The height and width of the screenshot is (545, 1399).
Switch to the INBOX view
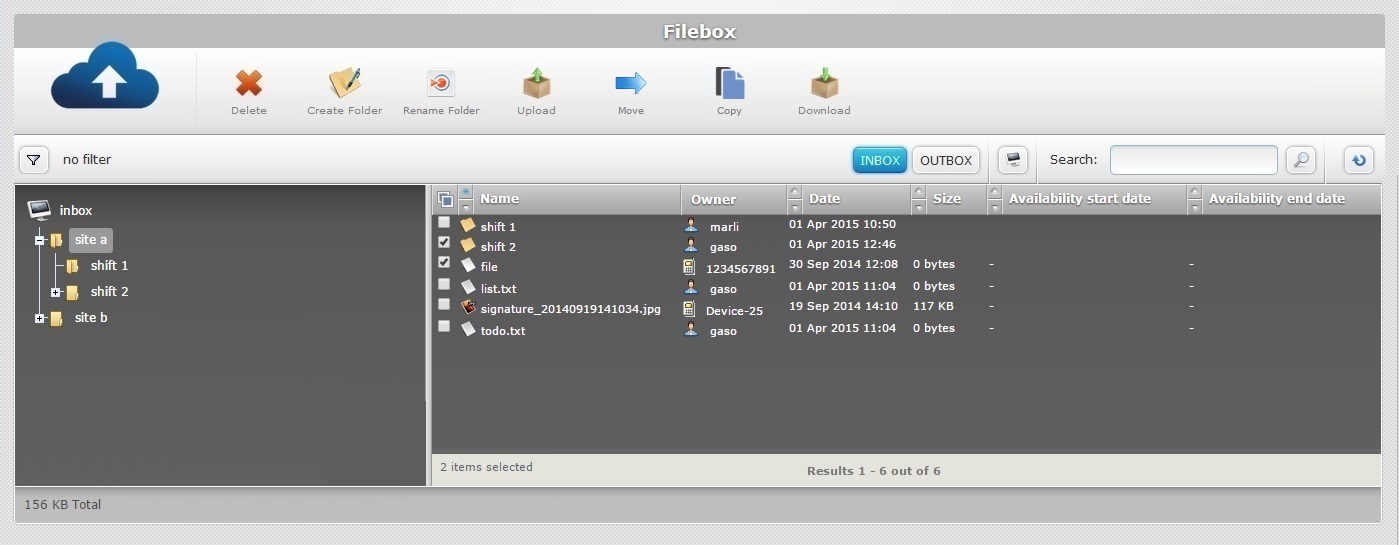tap(880, 160)
